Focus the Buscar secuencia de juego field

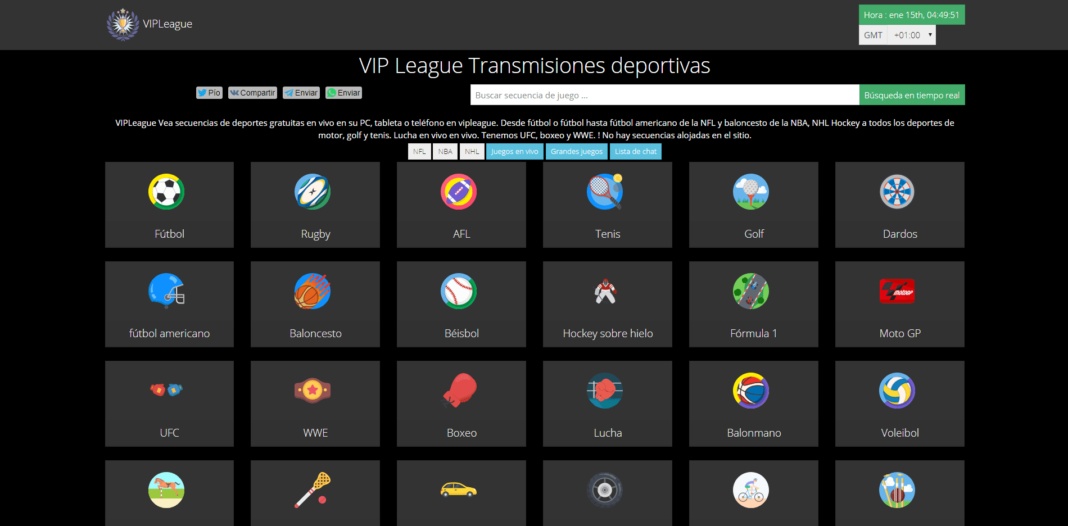click(664, 95)
